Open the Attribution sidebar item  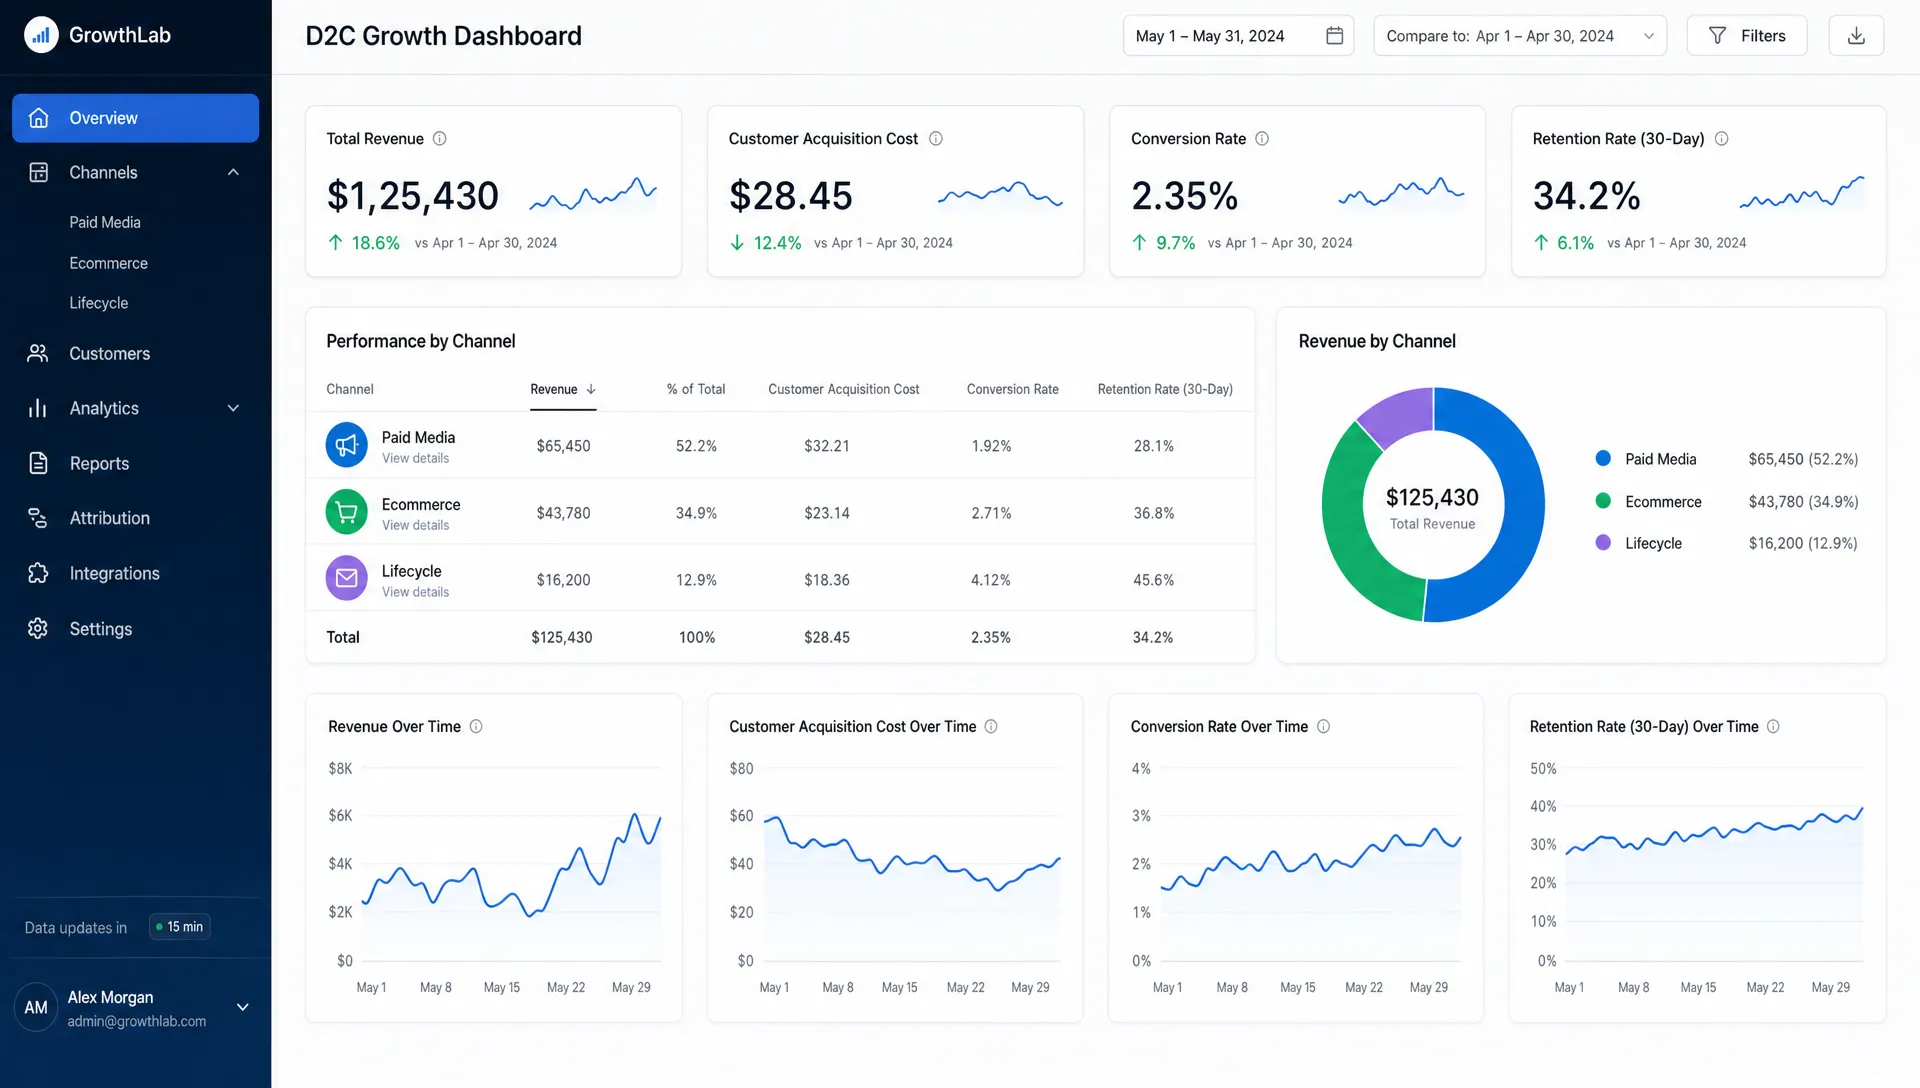point(135,518)
